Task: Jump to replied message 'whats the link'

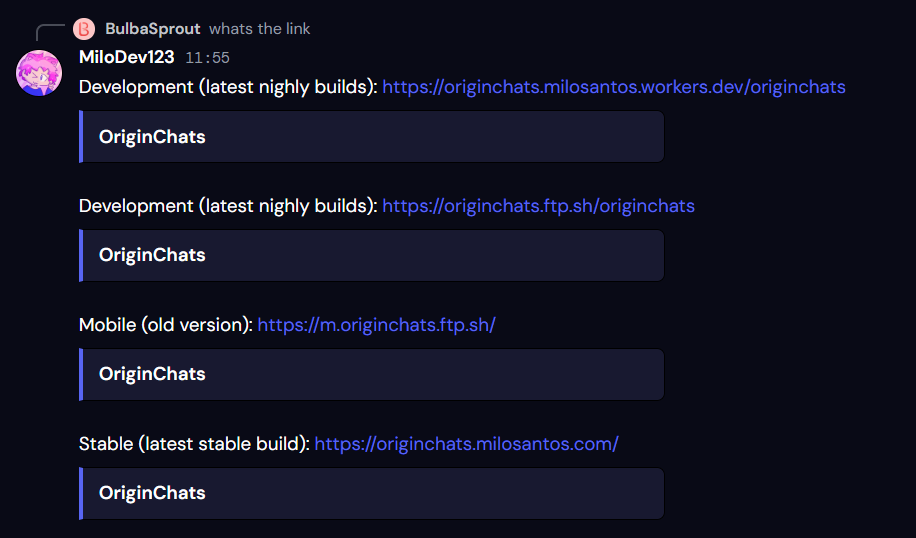Action: pos(259,29)
